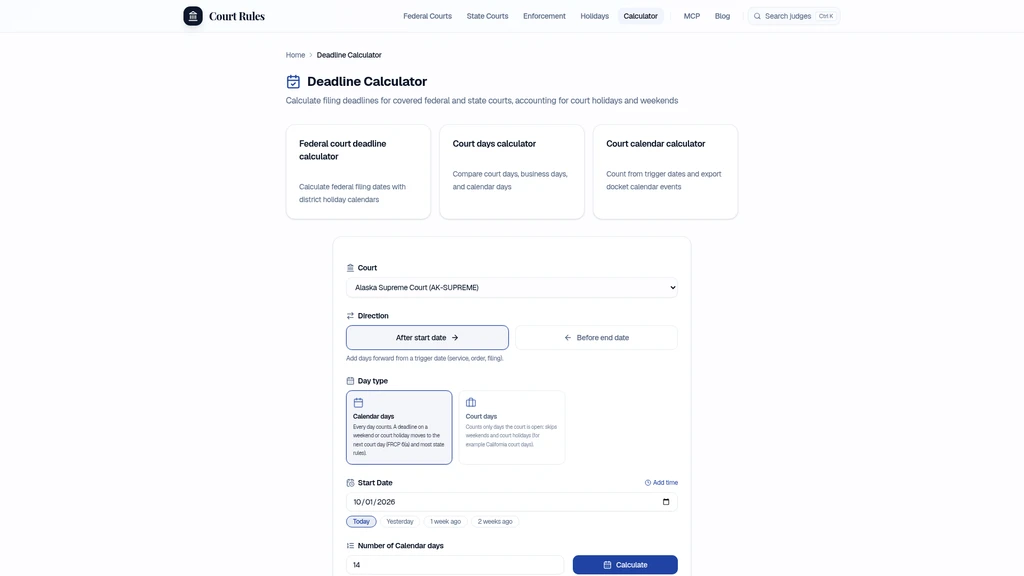Open the MCP nav link
The width and height of the screenshot is (1024, 576).
[692, 16]
